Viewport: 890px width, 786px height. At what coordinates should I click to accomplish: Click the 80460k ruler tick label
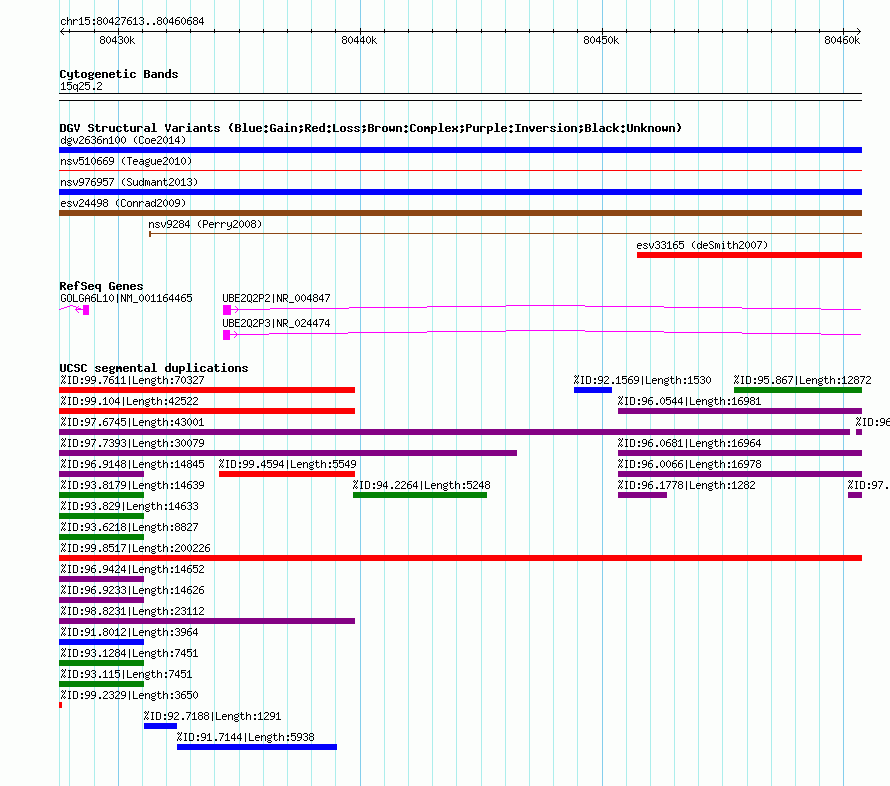coord(842,40)
